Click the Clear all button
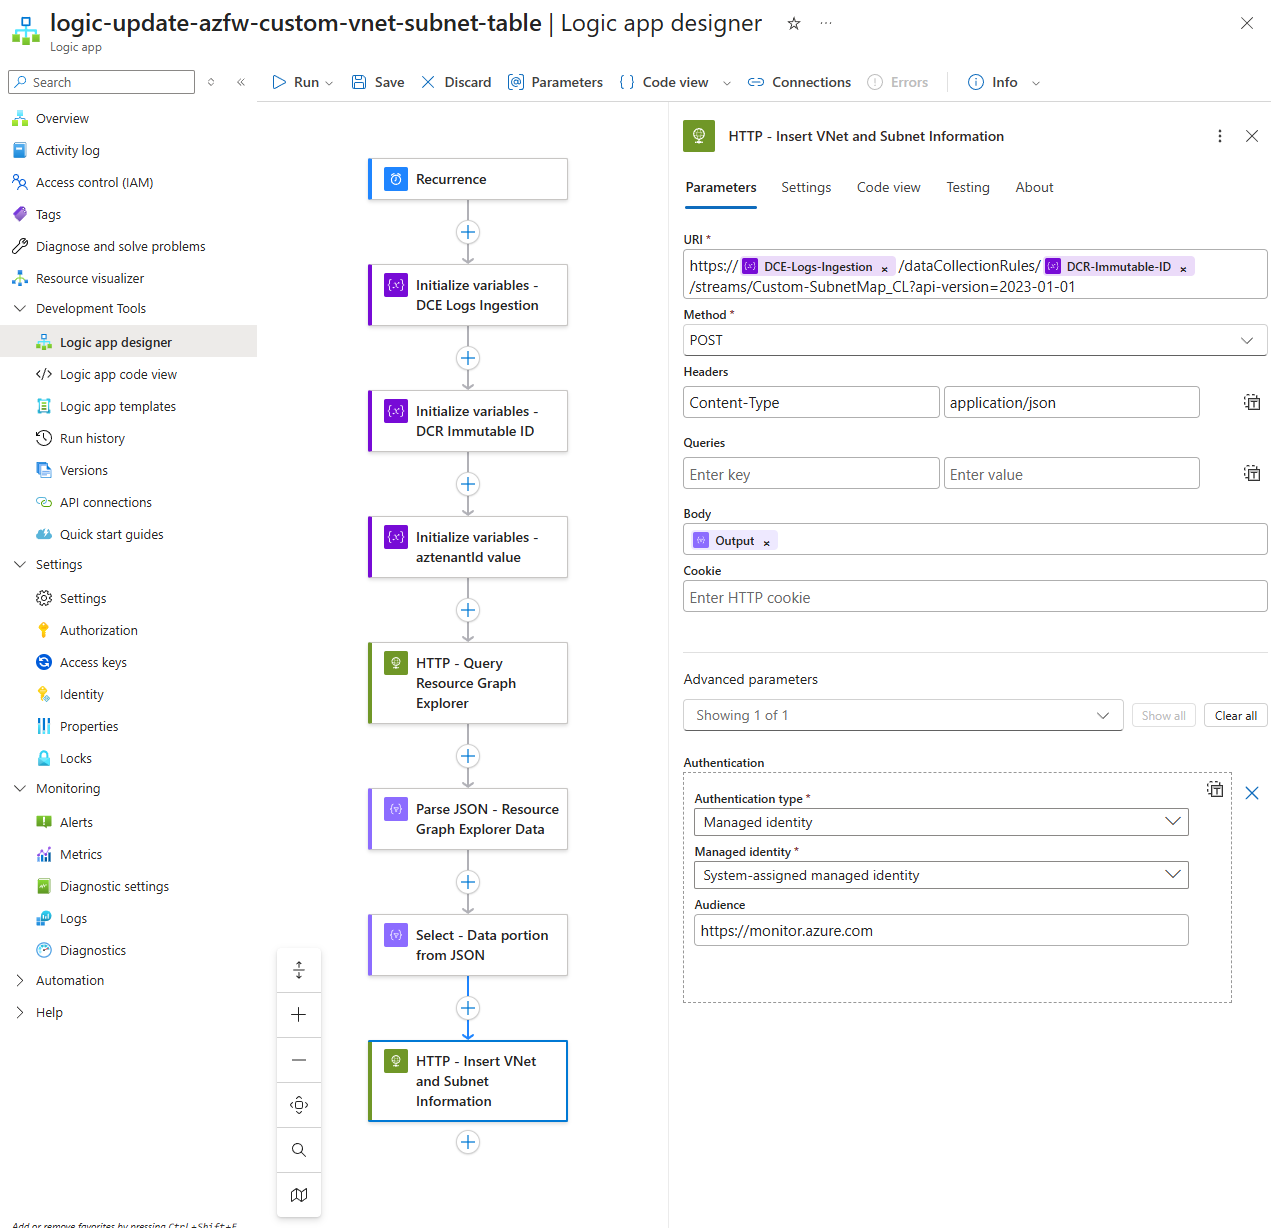 [1235, 715]
